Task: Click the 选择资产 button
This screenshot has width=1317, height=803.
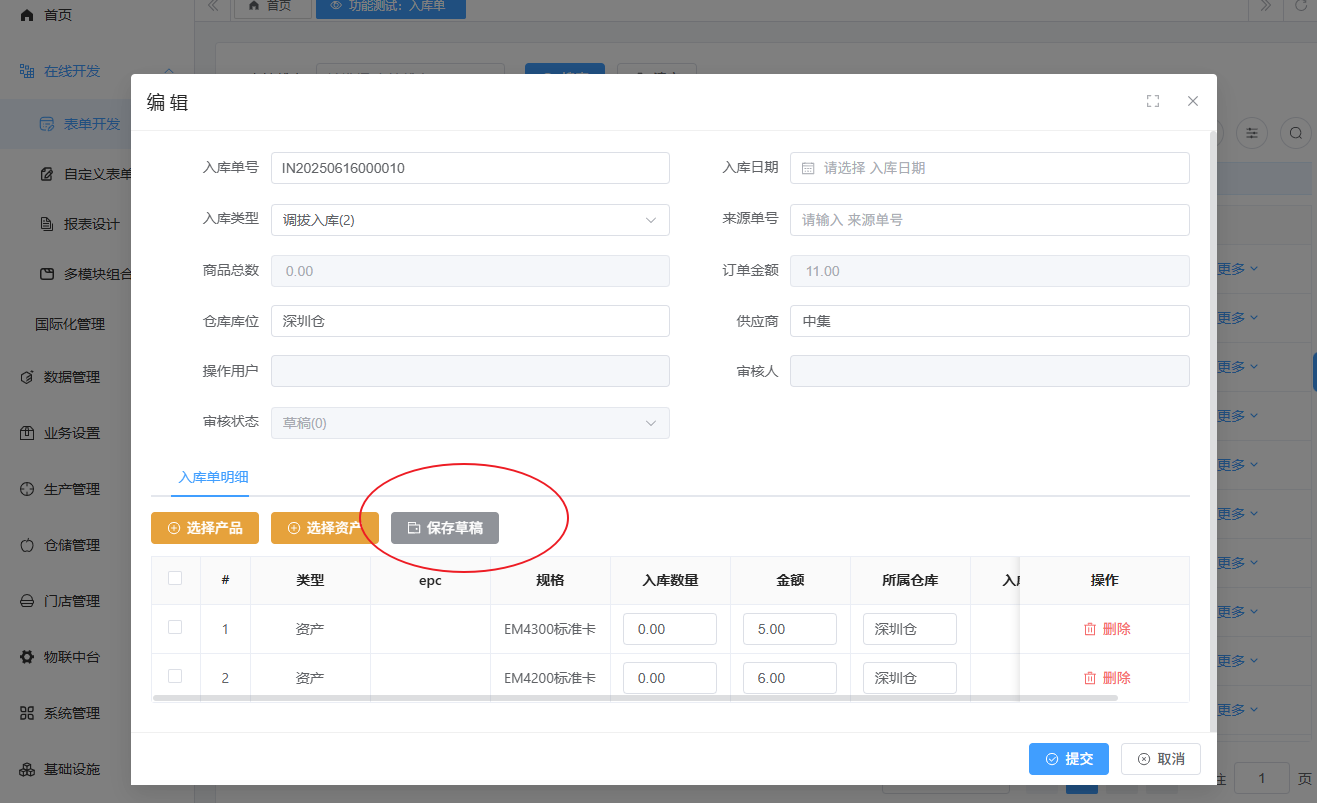Action: coord(325,528)
